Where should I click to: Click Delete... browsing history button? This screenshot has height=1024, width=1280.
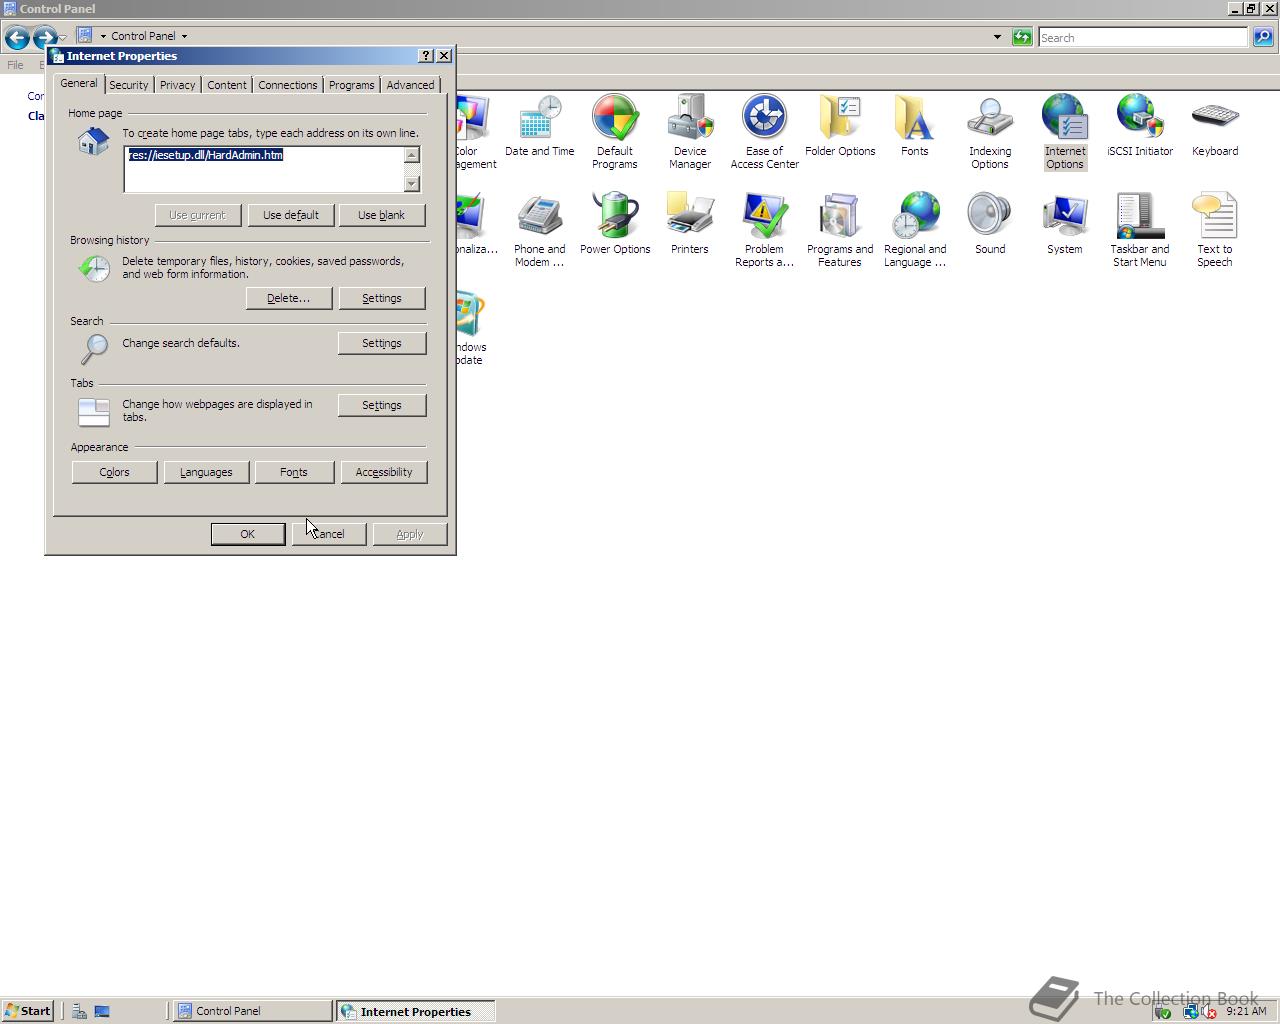pos(289,298)
